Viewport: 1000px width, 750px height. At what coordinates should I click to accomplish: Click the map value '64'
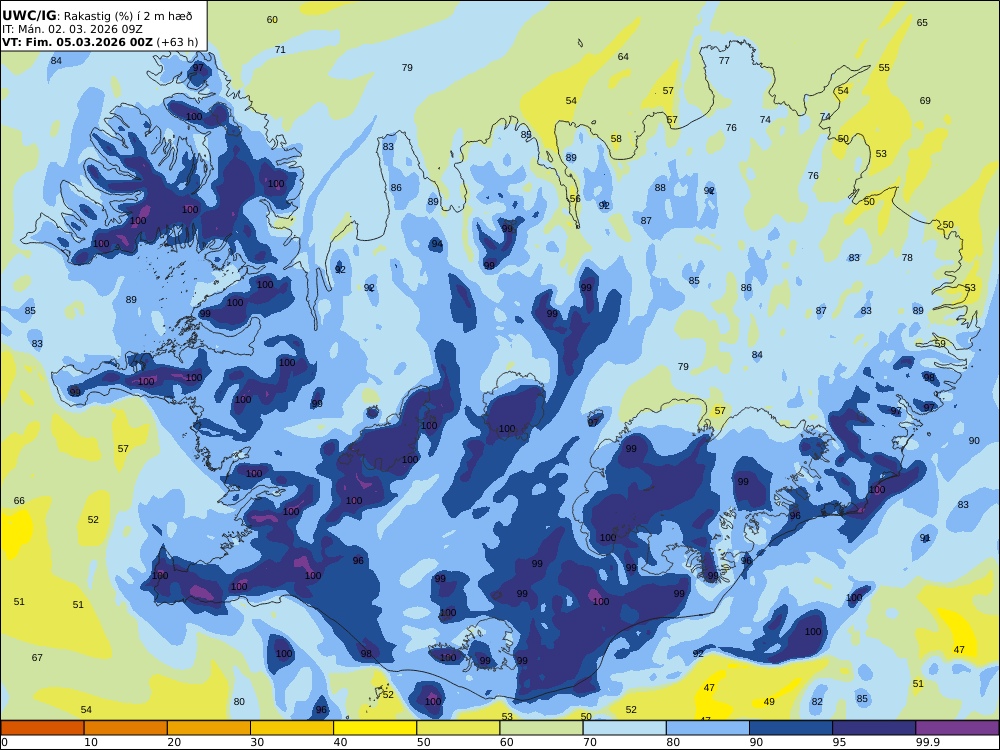coord(623,57)
